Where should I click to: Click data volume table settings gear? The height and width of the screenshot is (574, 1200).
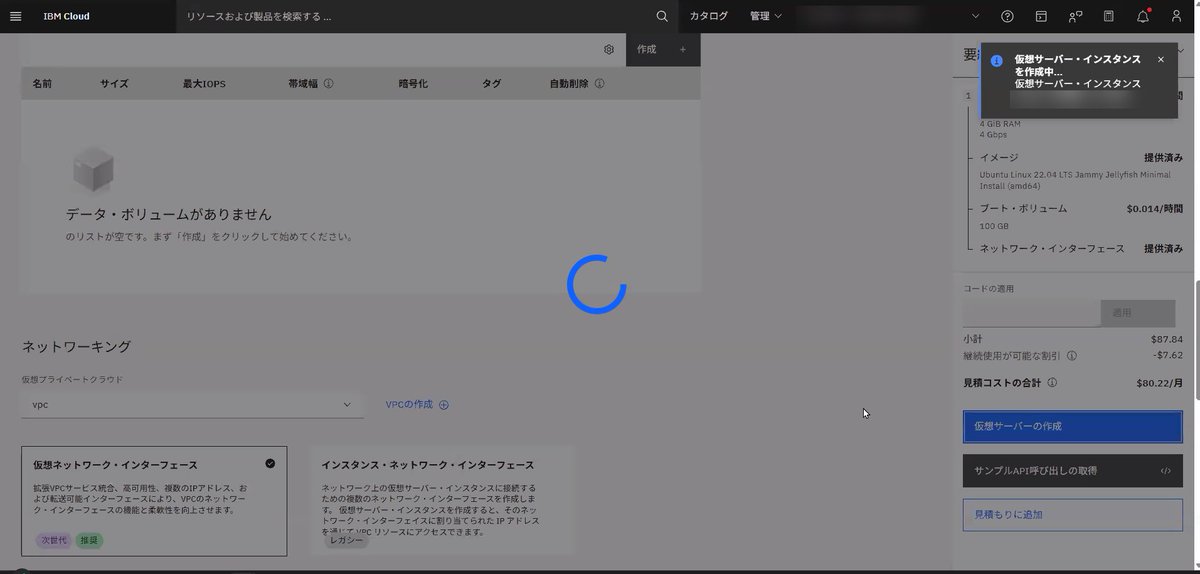(x=608, y=49)
